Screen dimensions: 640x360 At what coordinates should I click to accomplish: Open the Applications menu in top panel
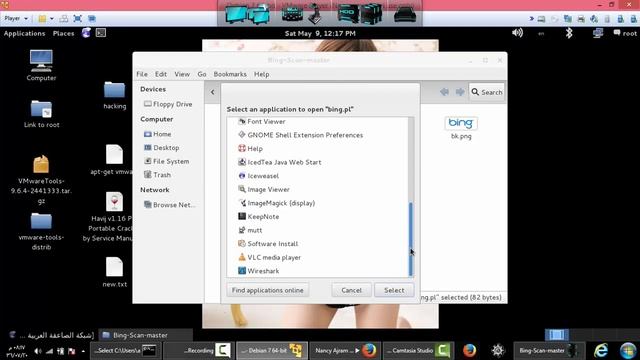24,33
